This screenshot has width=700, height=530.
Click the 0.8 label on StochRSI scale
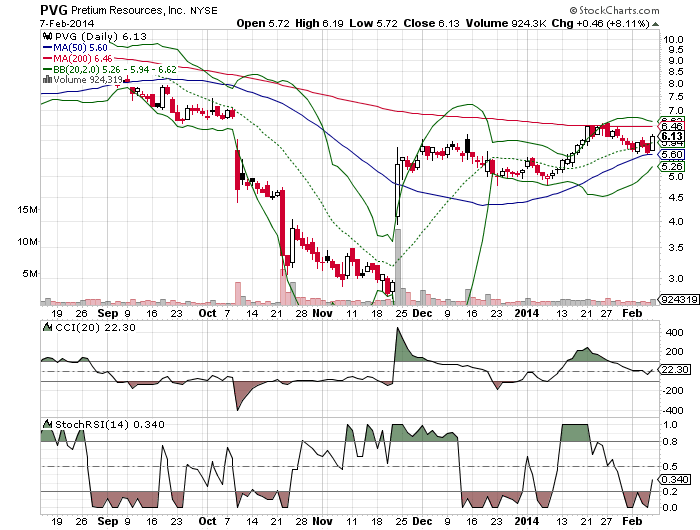click(670, 442)
